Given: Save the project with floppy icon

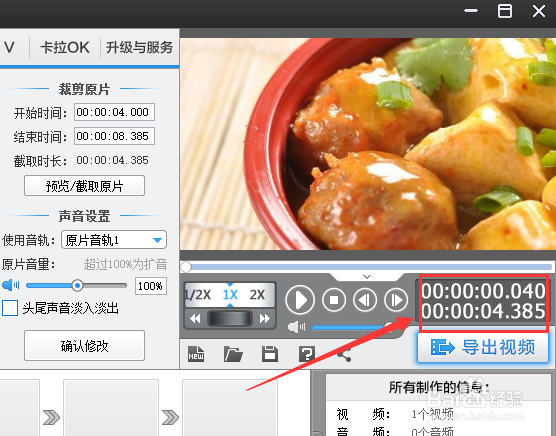Looking at the screenshot, I should (270, 354).
